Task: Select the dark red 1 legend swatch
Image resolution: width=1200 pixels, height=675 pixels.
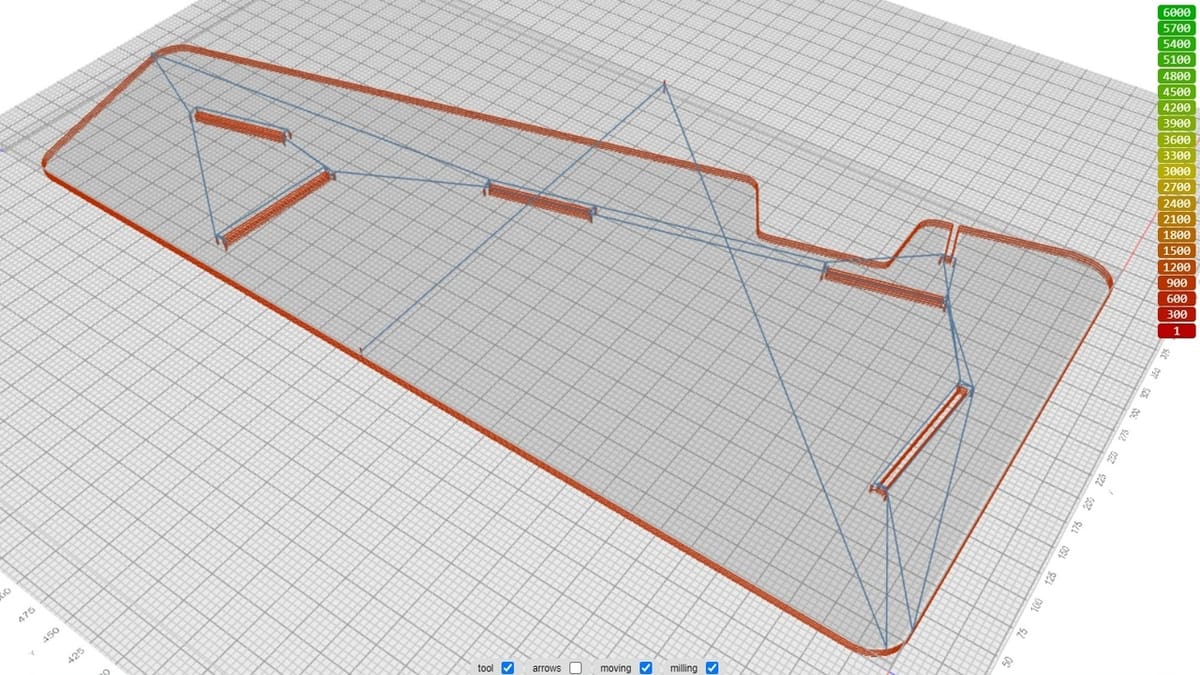Action: (x=1176, y=331)
